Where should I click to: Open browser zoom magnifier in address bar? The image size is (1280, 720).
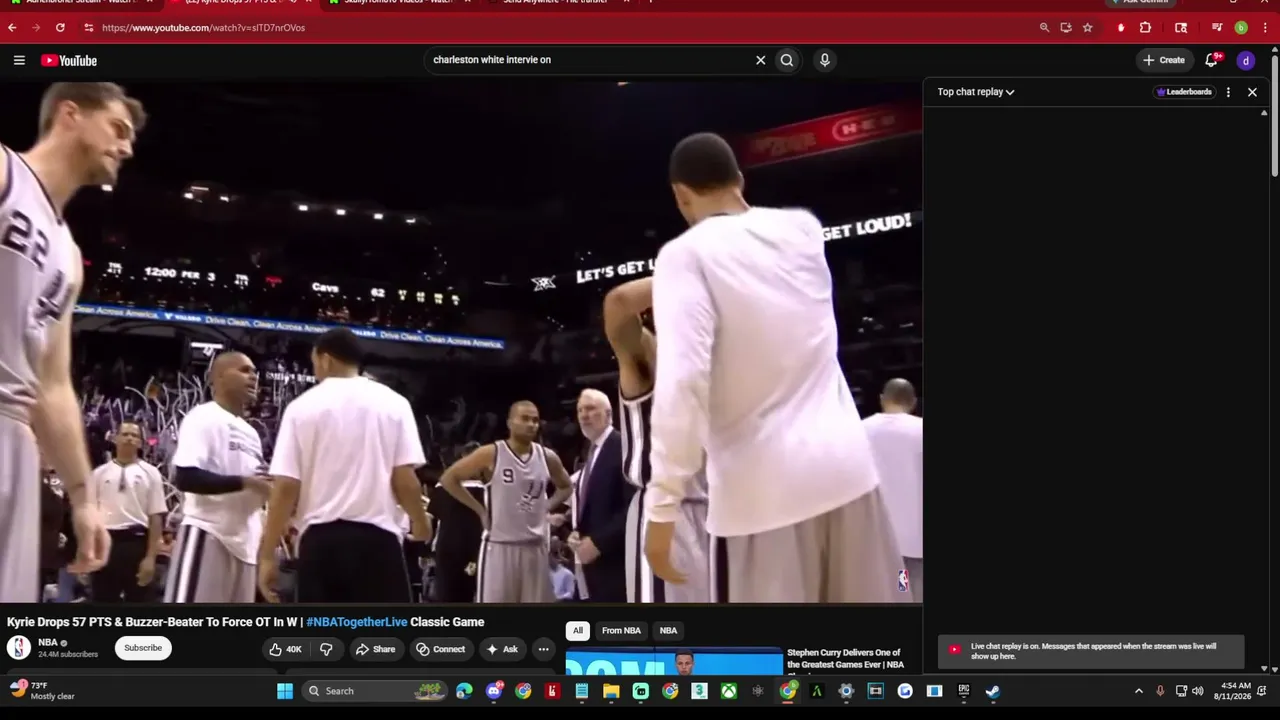[x=1044, y=28]
